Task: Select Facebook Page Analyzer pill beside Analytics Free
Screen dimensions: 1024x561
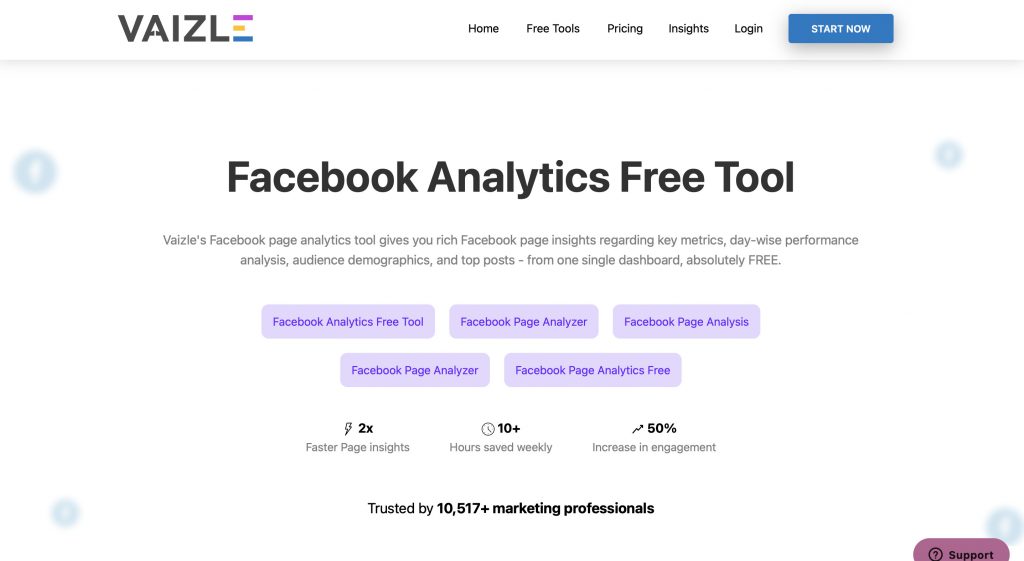Action: pos(415,370)
